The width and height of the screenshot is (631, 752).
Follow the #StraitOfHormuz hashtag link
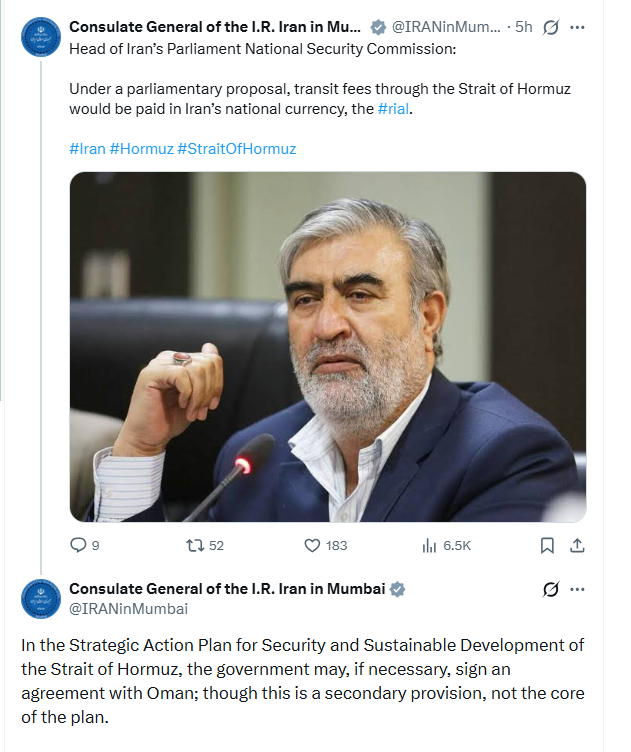point(236,148)
